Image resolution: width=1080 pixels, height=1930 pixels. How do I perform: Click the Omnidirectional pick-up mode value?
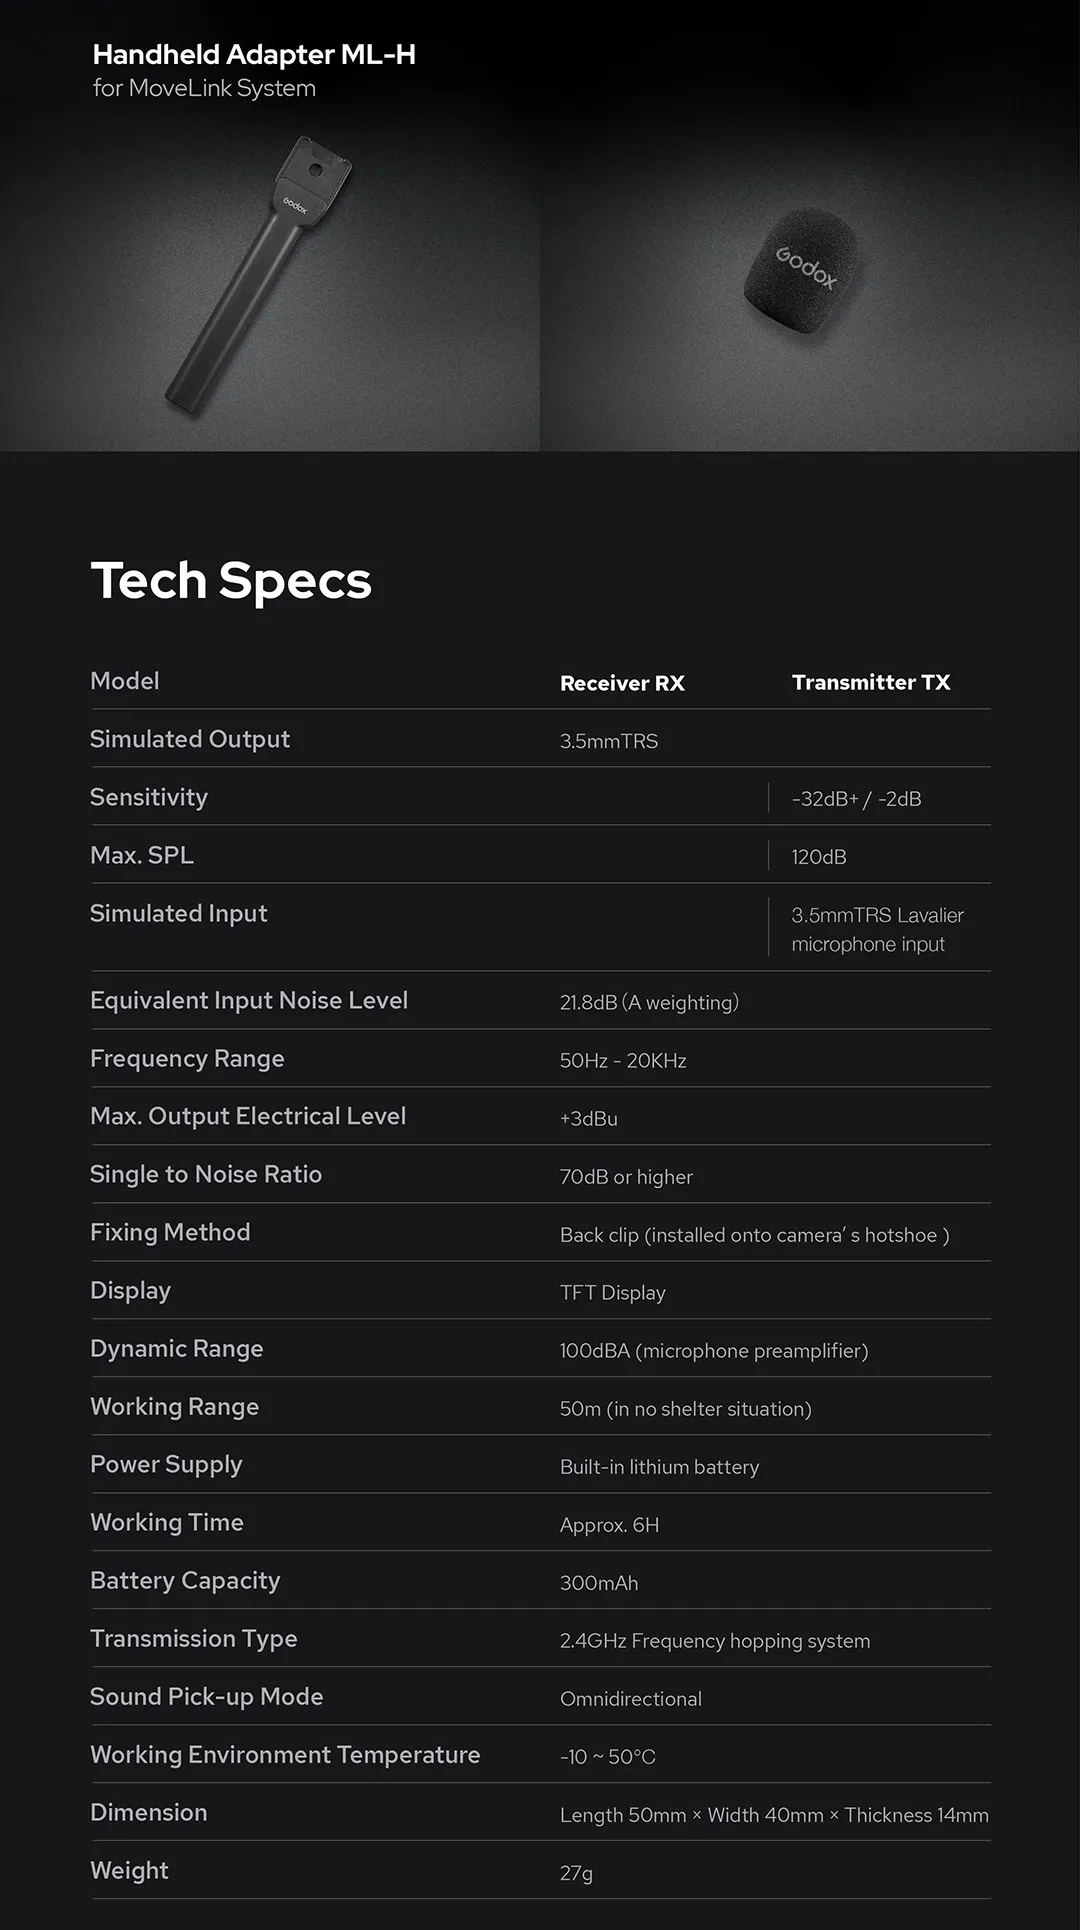[x=631, y=1699]
